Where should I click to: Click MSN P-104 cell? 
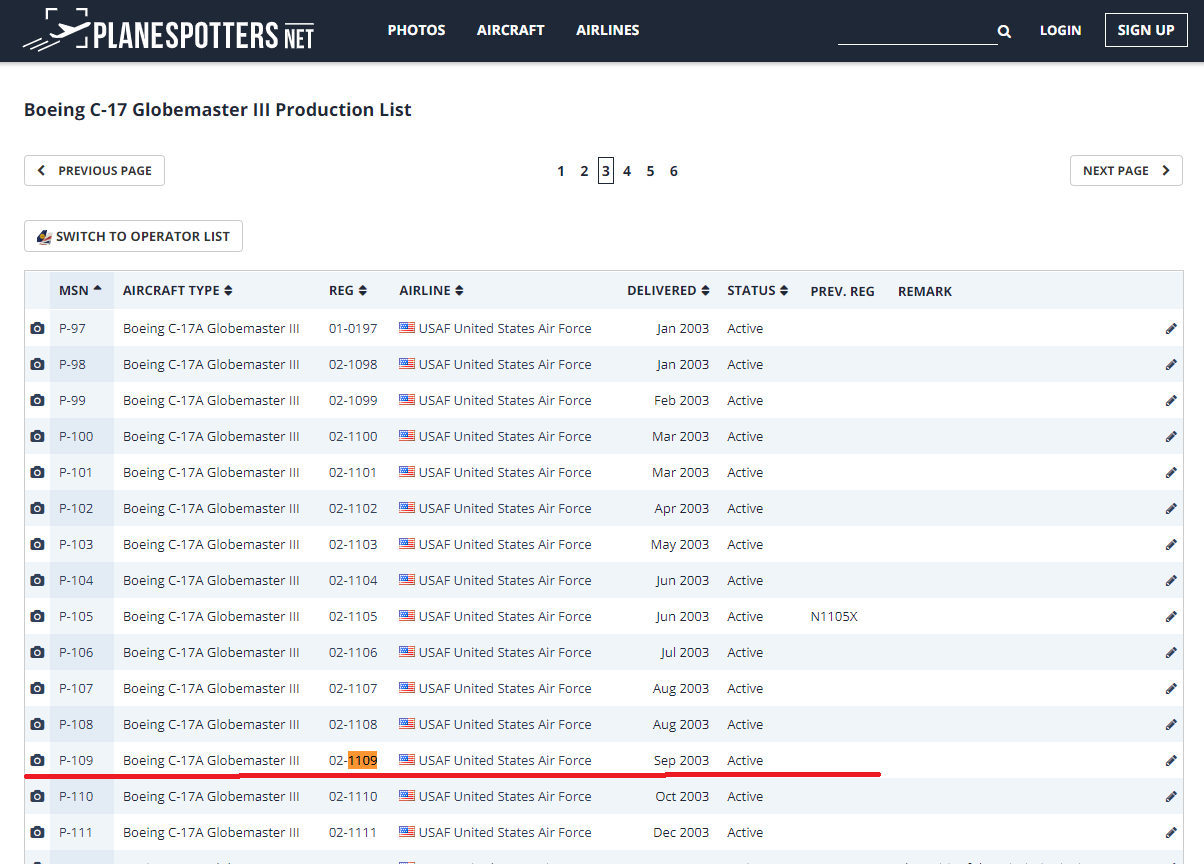coord(76,580)
